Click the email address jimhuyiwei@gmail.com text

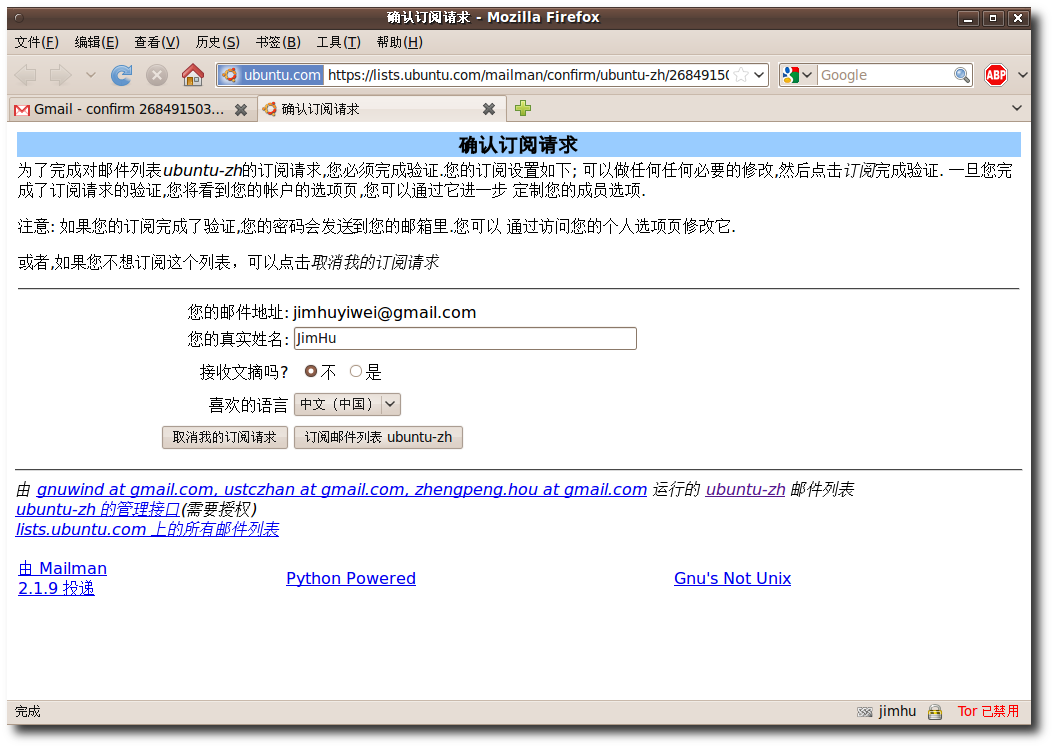click(x=384, y=313)
